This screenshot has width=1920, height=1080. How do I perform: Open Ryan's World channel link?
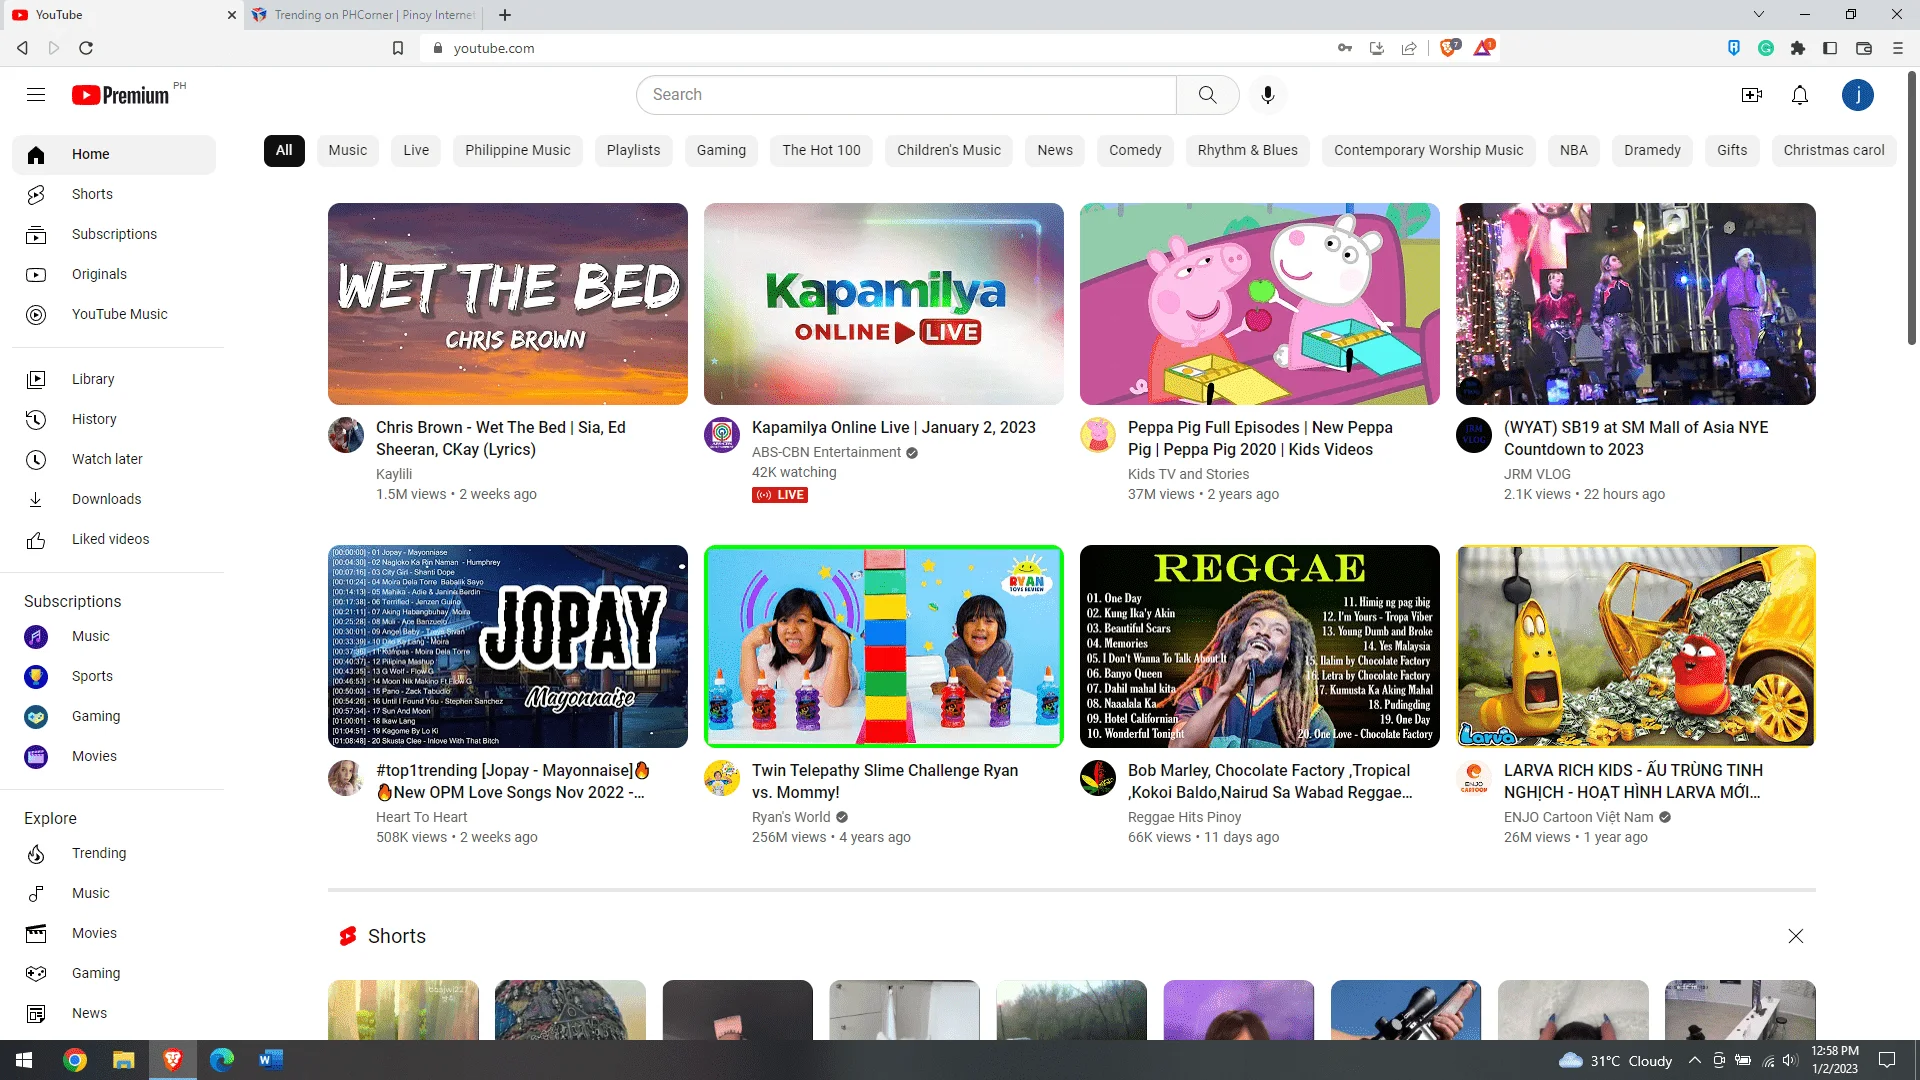pyautogui.click(x=791, y=817)
